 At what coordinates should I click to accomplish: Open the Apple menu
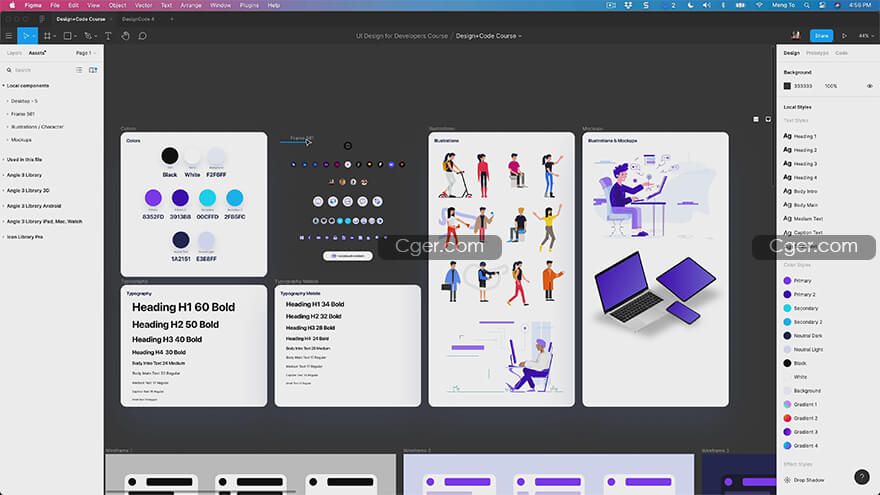[x=12, y=5]
